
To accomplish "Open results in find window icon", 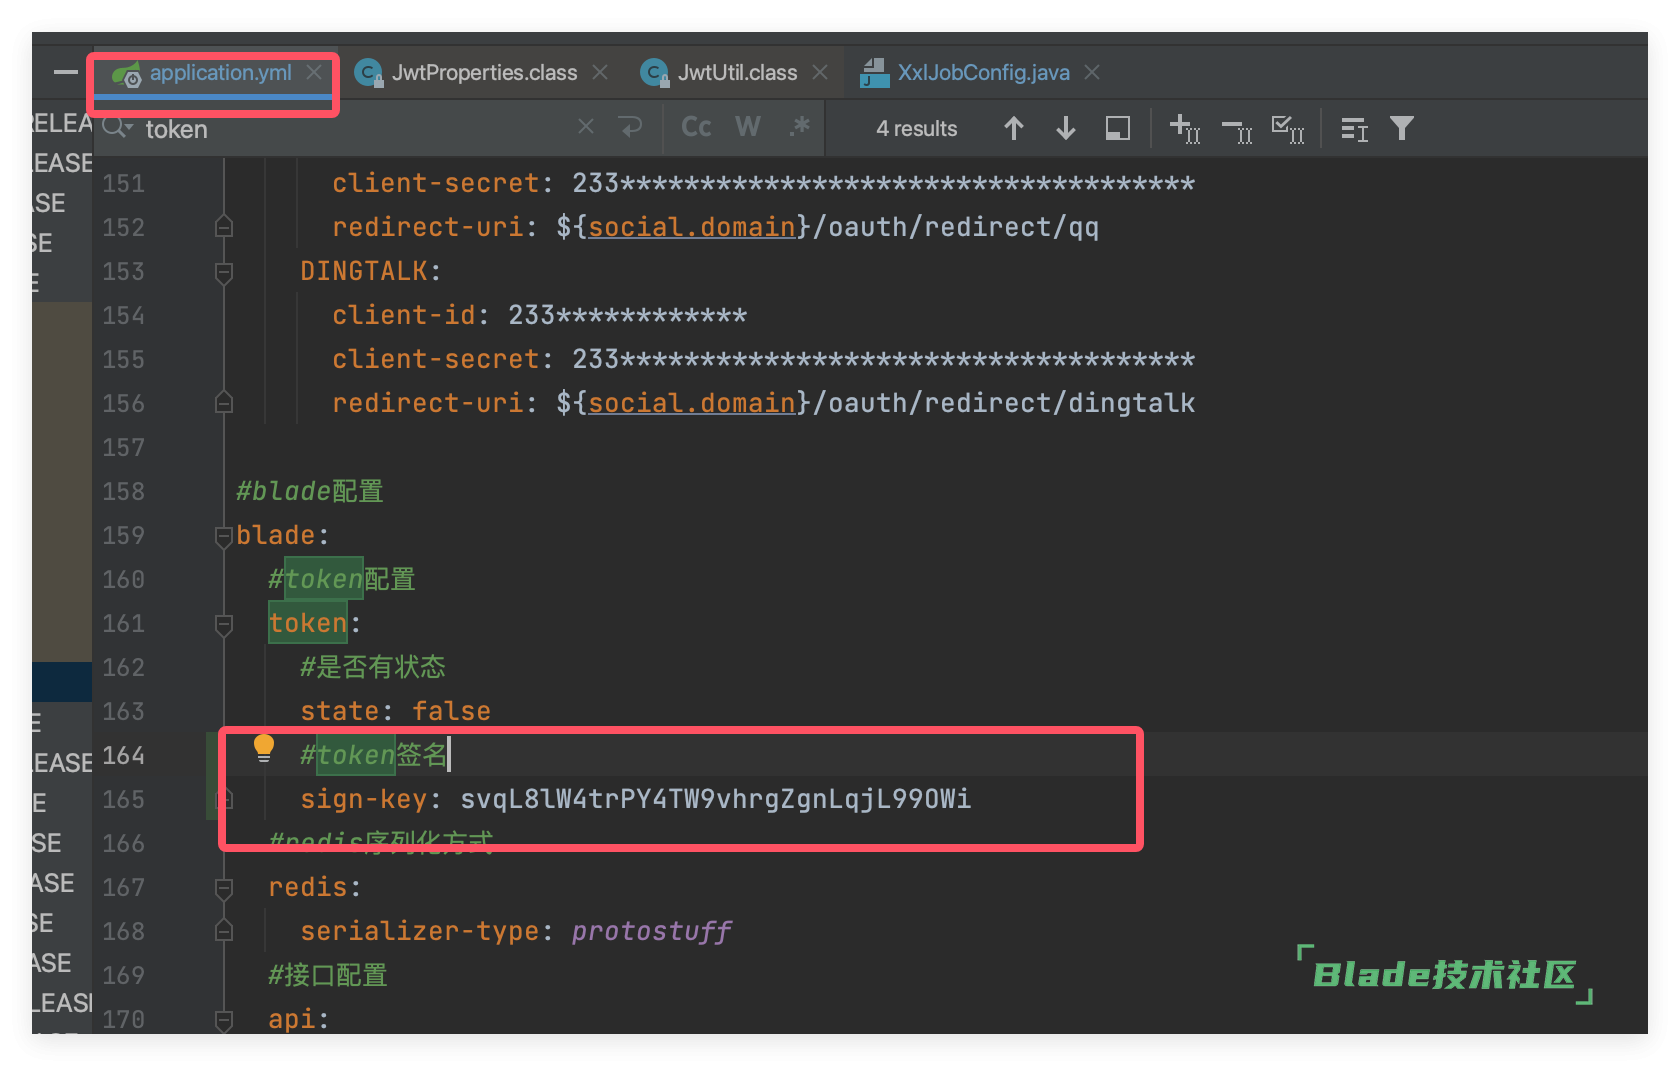I will point(1354,129).
